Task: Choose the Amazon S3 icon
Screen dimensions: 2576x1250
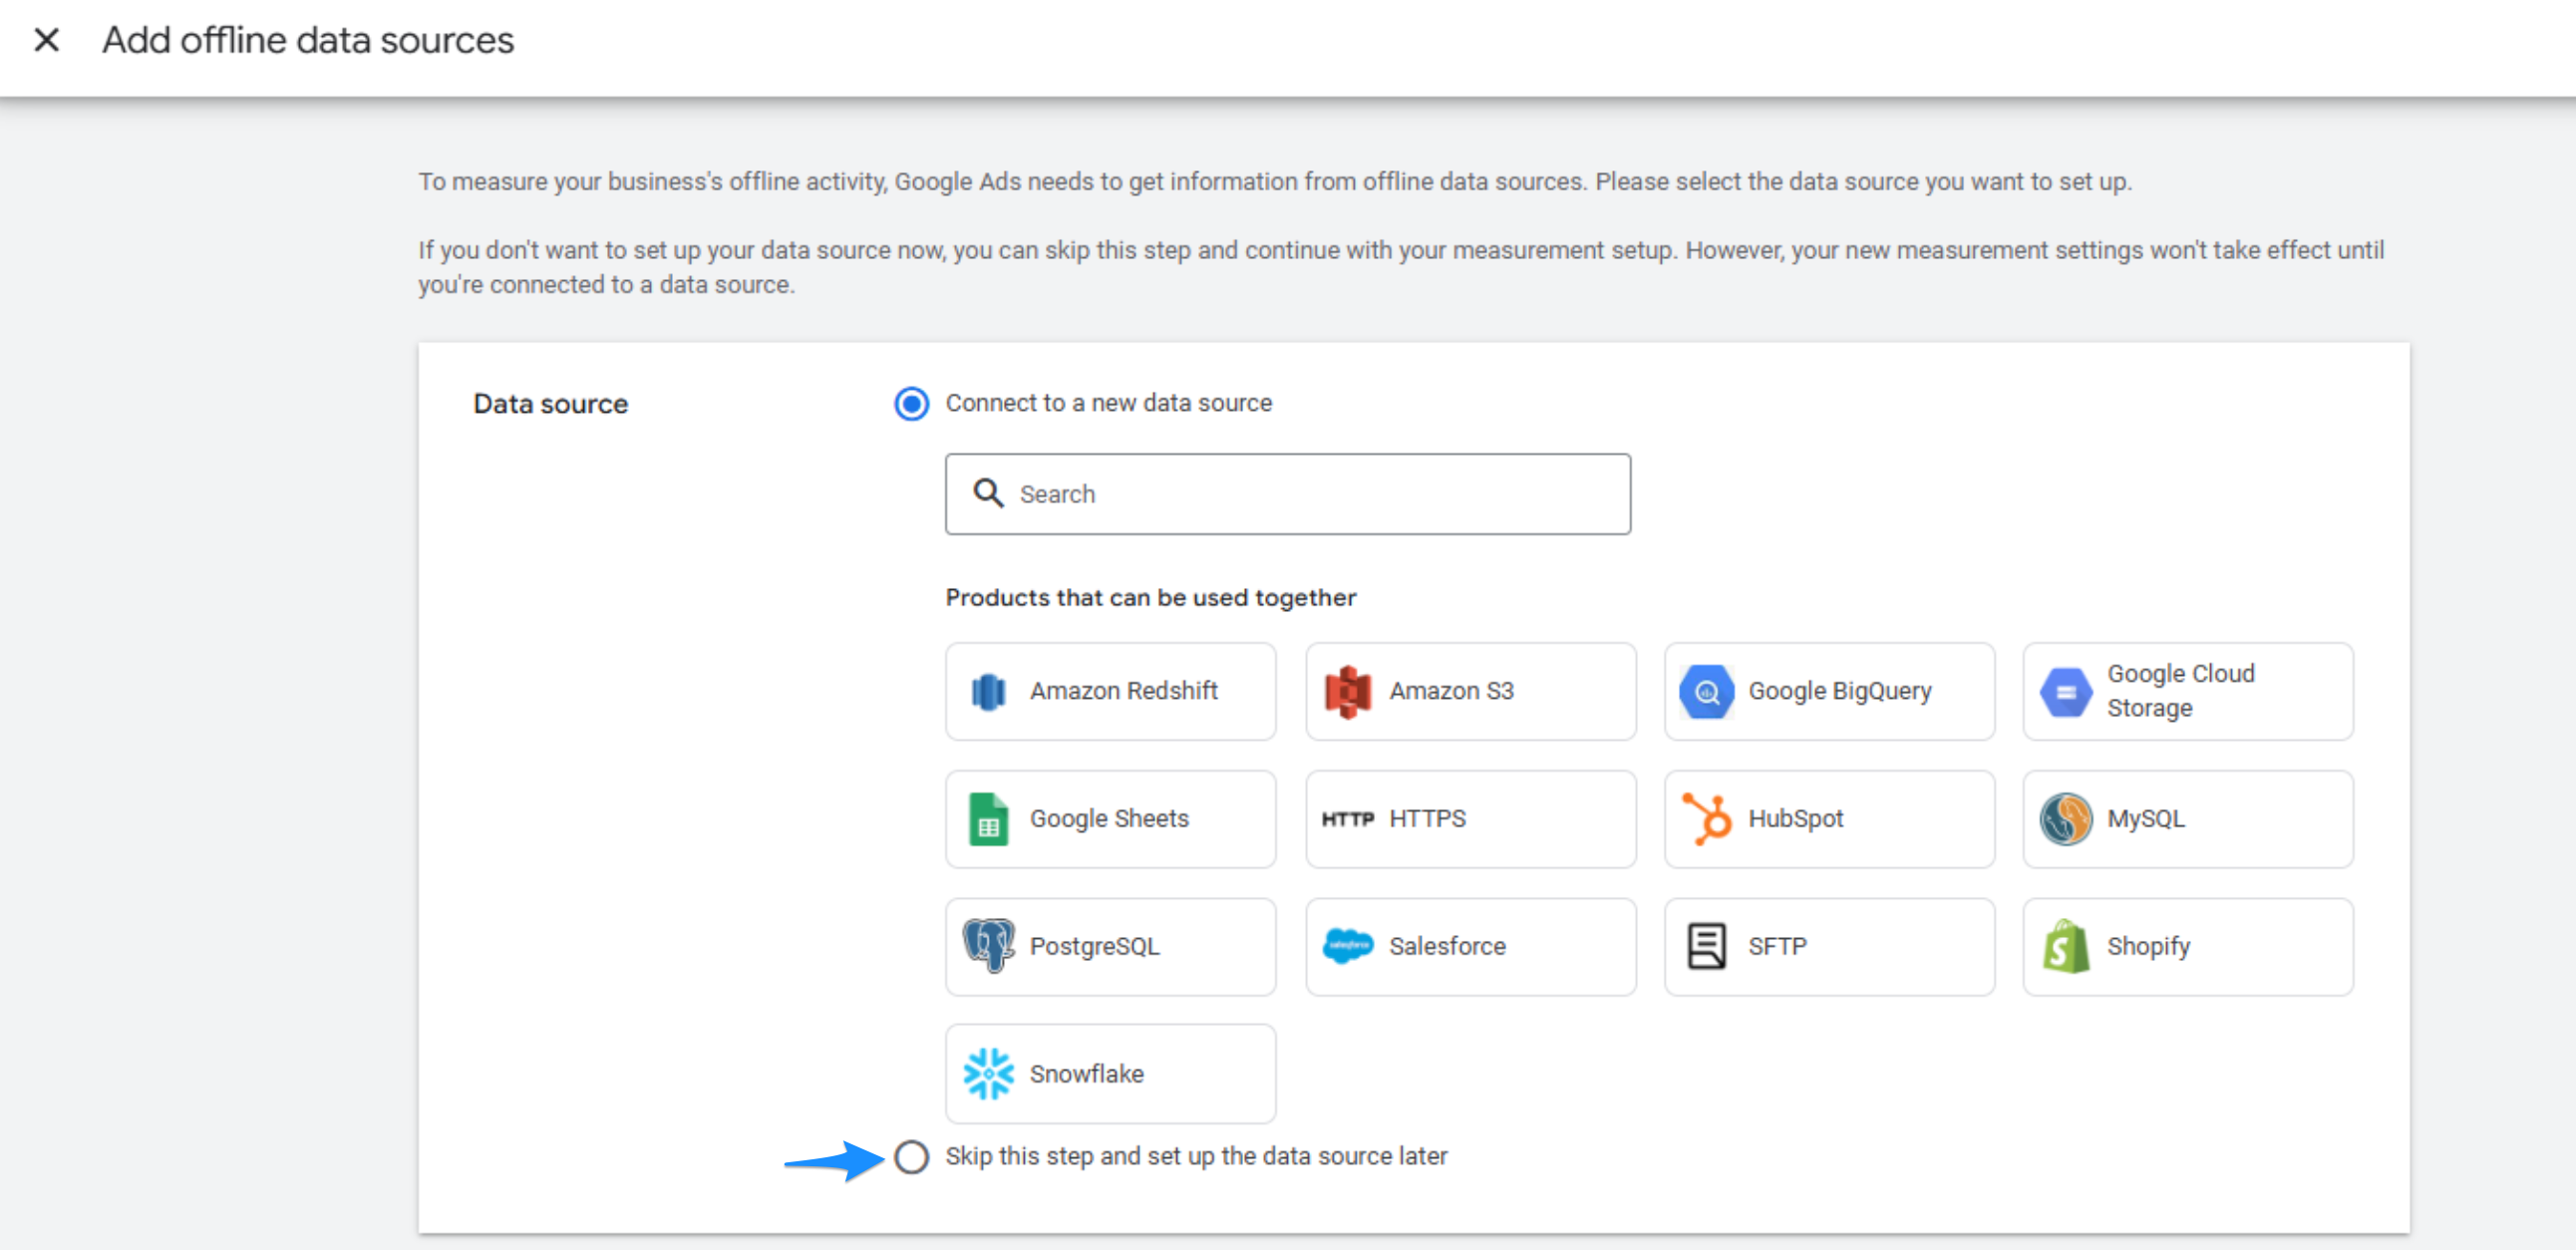Action: 1347,691
